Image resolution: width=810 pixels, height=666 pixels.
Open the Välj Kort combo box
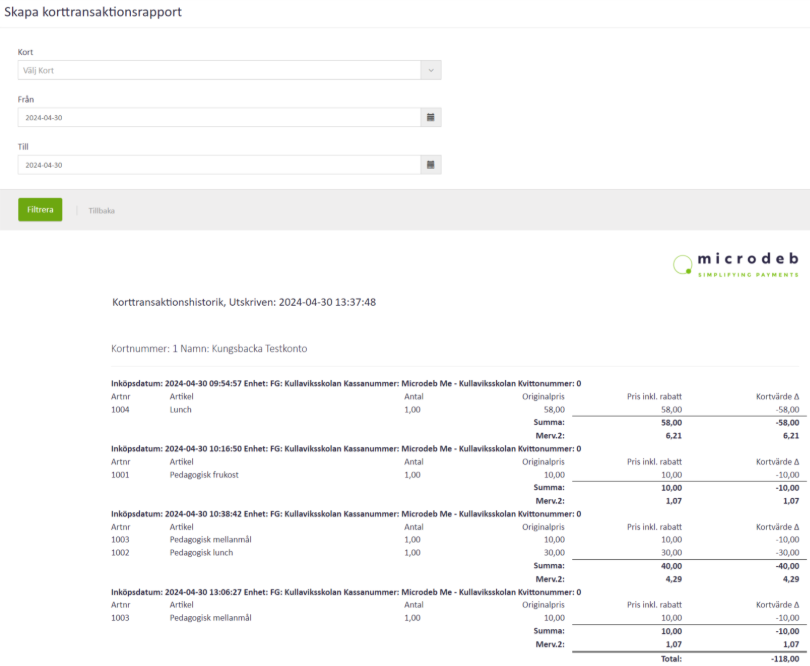coord(220,71)
